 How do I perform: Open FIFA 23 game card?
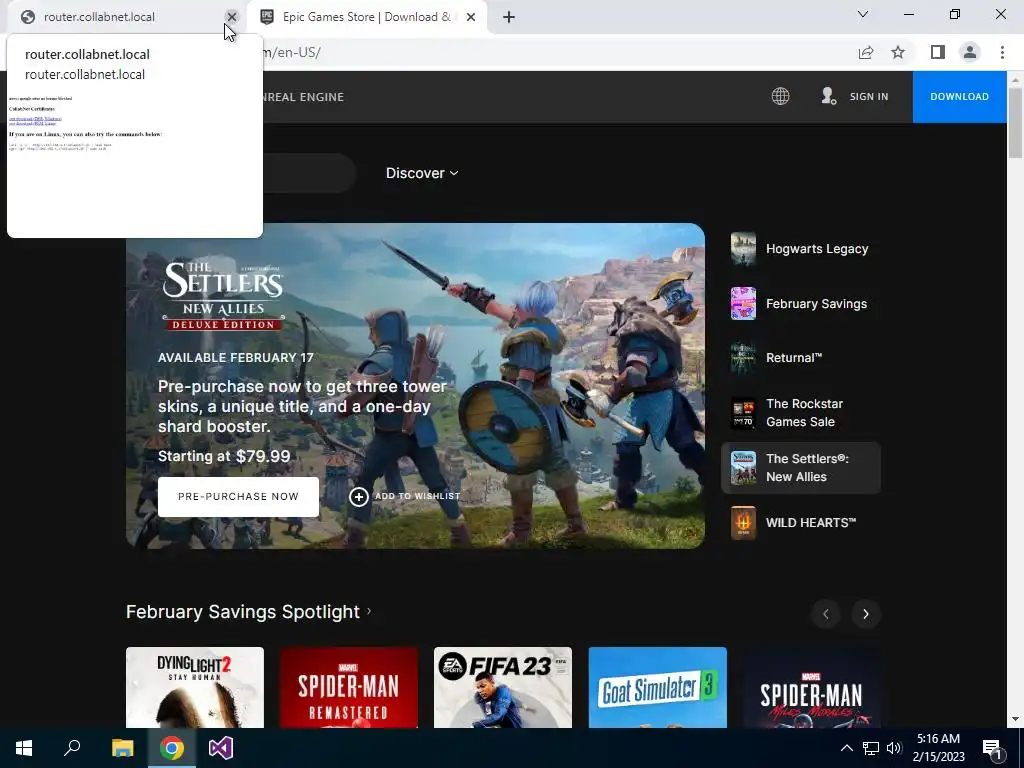pyautogui.click(x=503, y=687)
